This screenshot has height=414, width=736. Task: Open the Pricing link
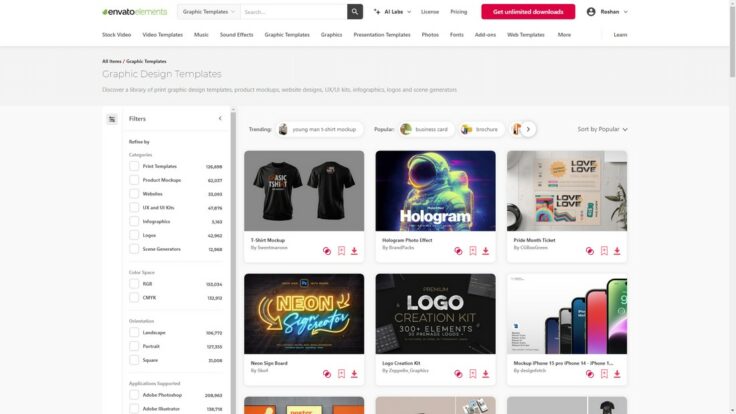[x=459, y=12]
